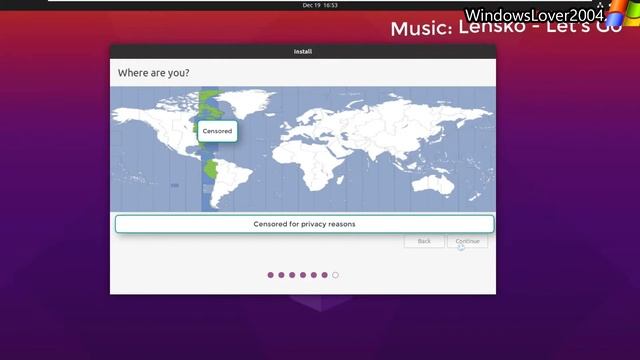This screenshot has width=640, height=360.
Task: Open the clock showing Dec 19 16:53
Action: click(320, 5)
